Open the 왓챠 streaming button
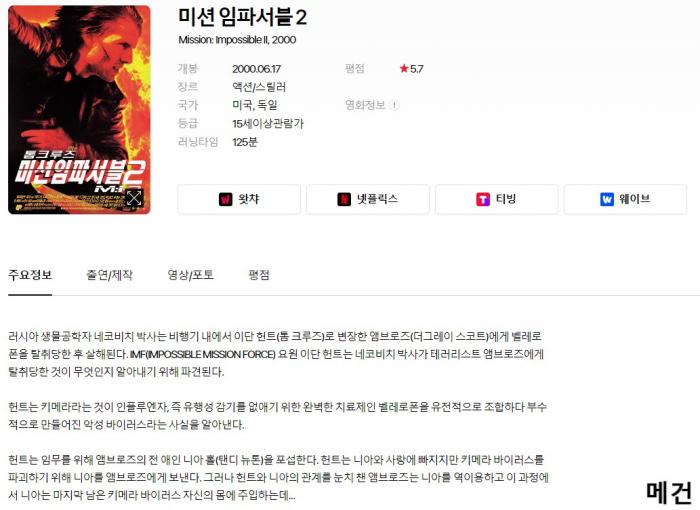The image size is (700, 510). point(239,199)
